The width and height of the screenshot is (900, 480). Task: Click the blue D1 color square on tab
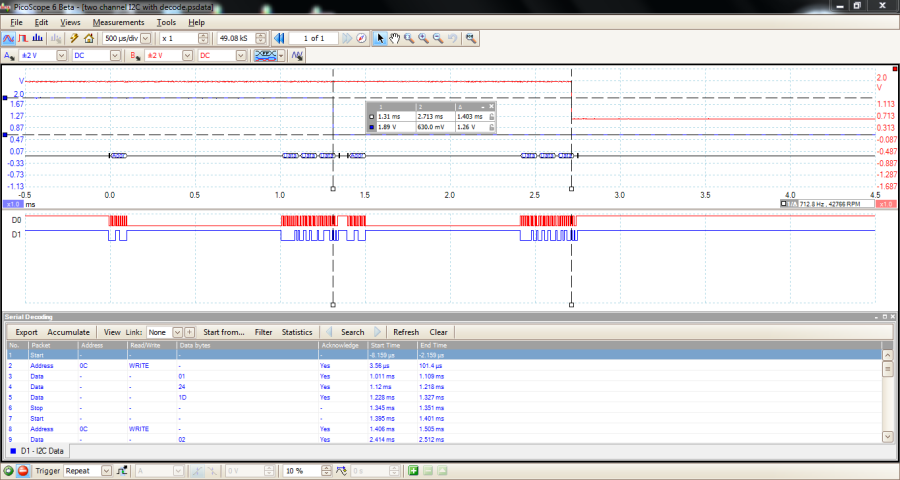tap(12, 452)
